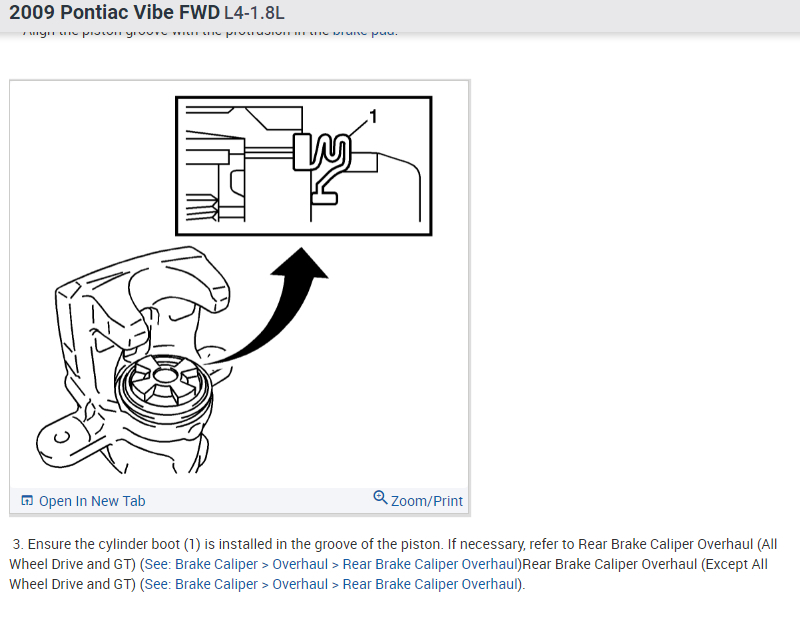Click the Zoom/Print text link
The height and width of the screenshot is (618, 800).
click(x=427, y=501)
